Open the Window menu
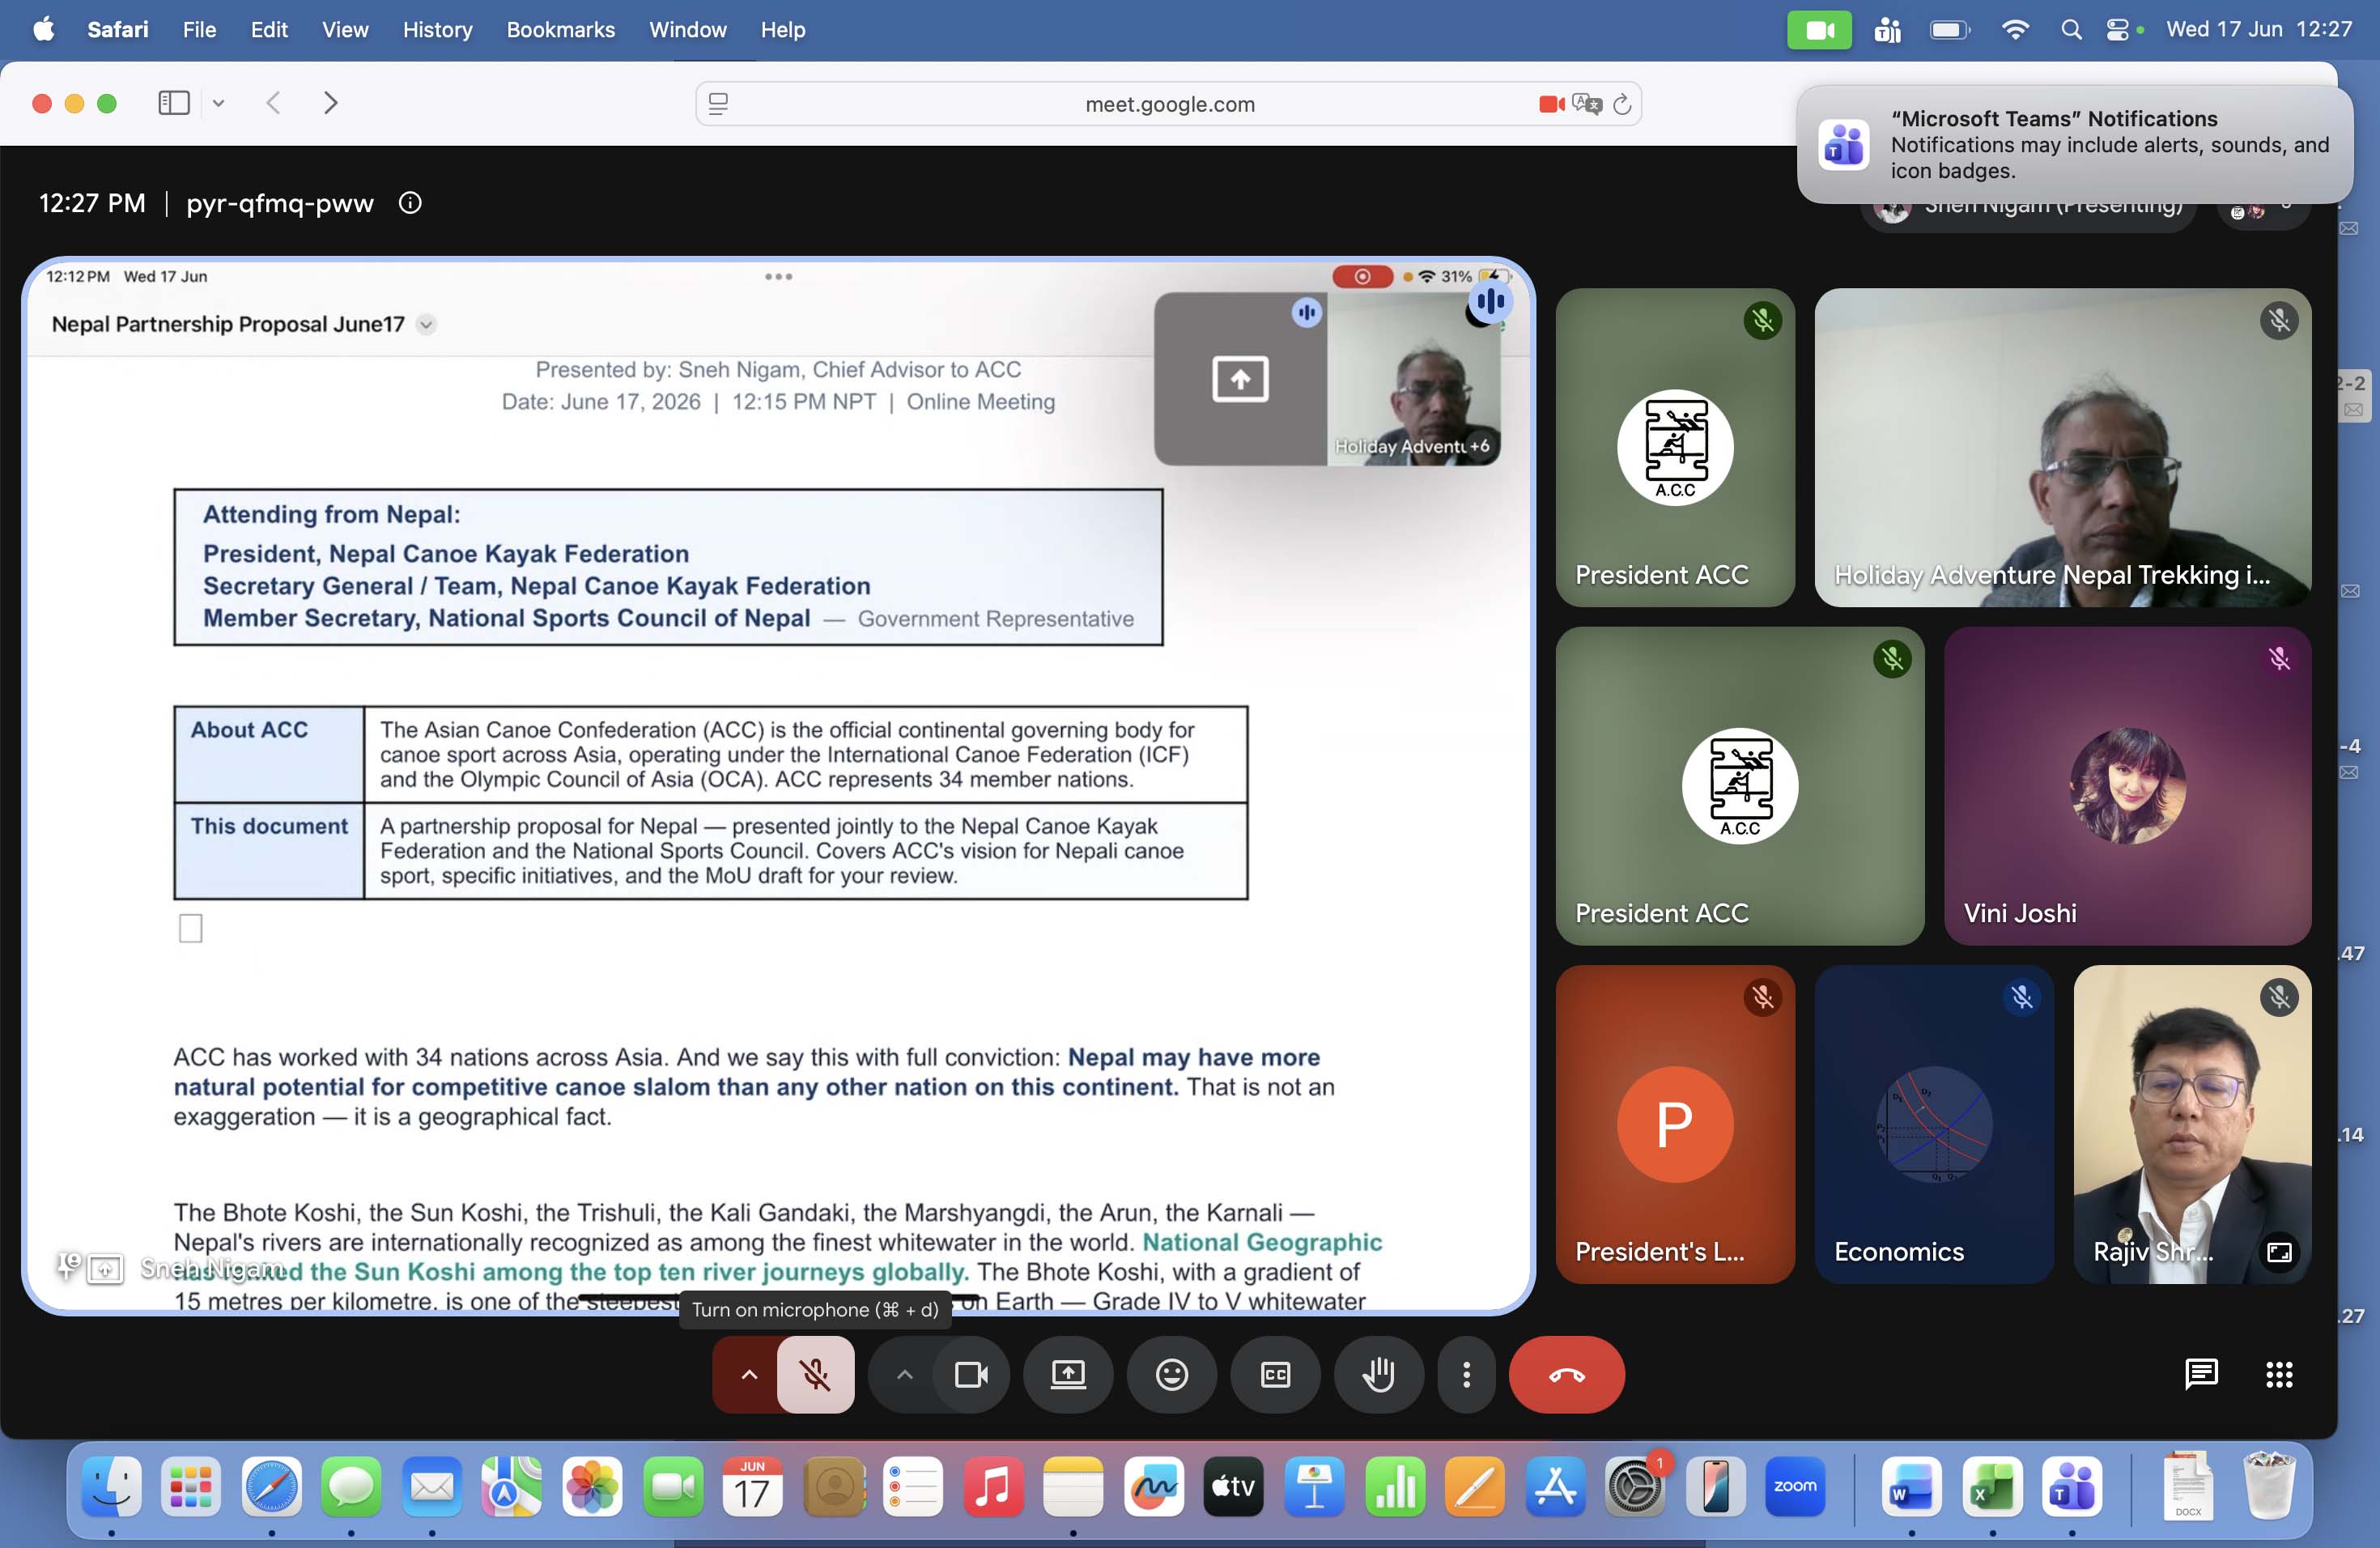The width and height of the screenshot is (2380, 1548). [x=688, y=30]
